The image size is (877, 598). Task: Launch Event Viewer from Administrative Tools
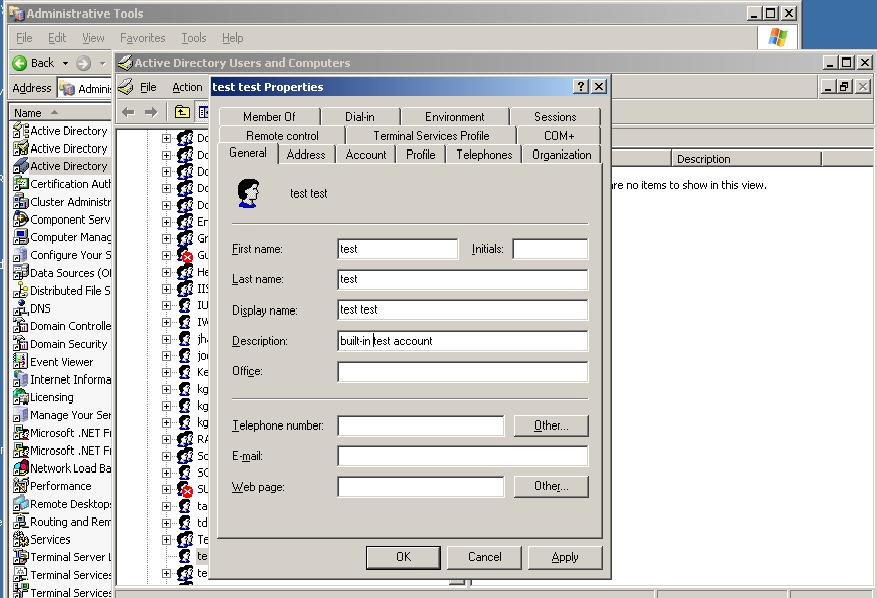click(54, 362)
